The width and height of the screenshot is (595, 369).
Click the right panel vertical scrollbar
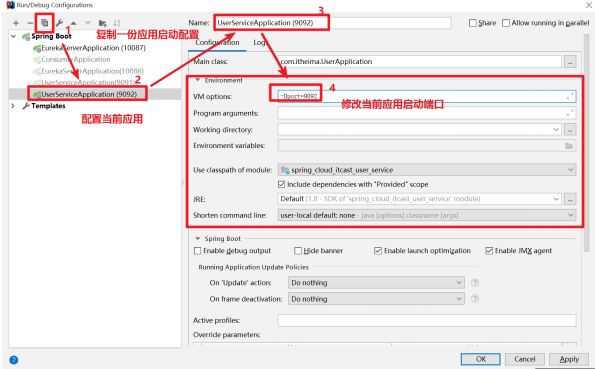[587, 143]
